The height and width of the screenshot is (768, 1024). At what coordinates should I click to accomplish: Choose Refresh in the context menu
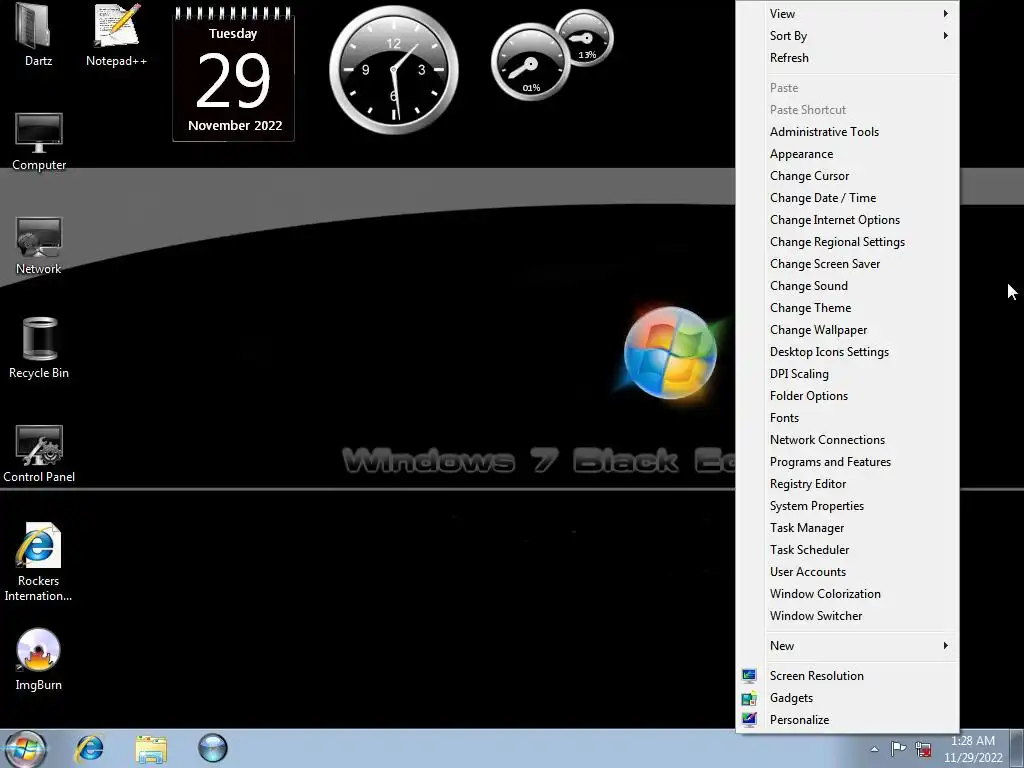coord(848,57)
